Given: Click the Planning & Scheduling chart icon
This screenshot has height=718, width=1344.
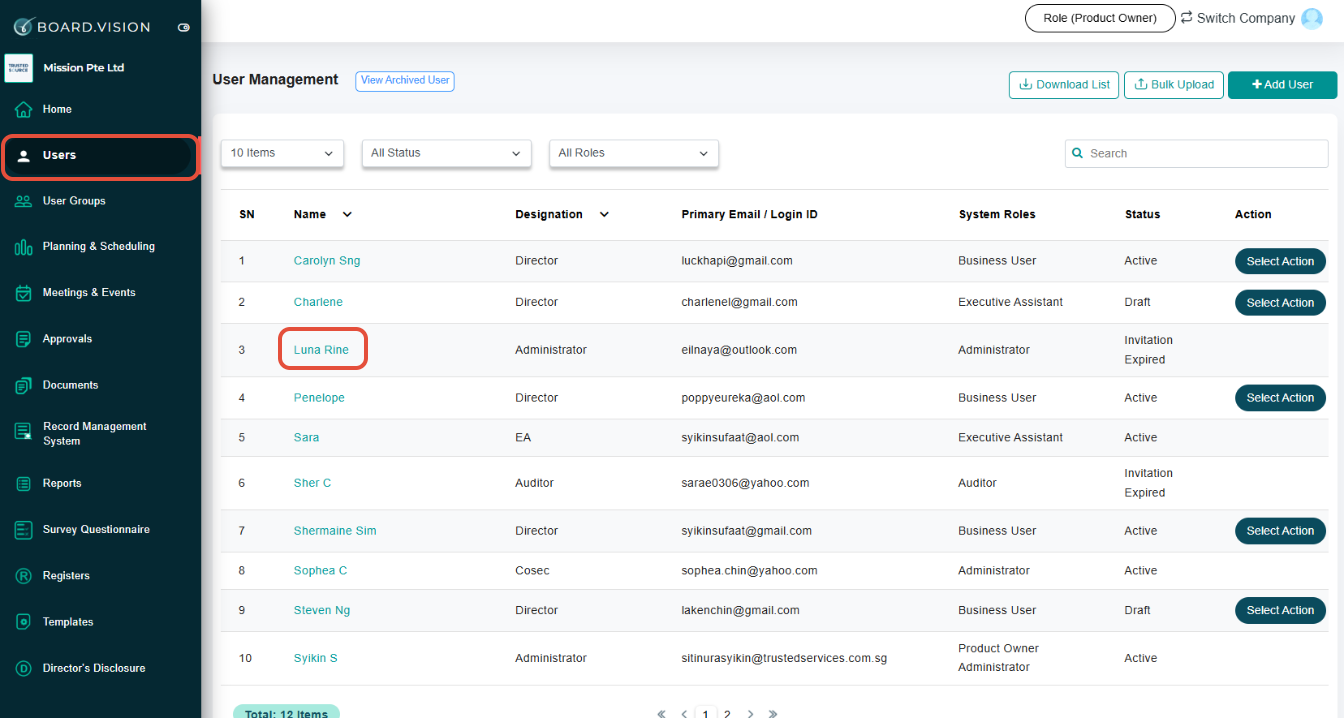Looking at the screenshot, I should point(24,247).
